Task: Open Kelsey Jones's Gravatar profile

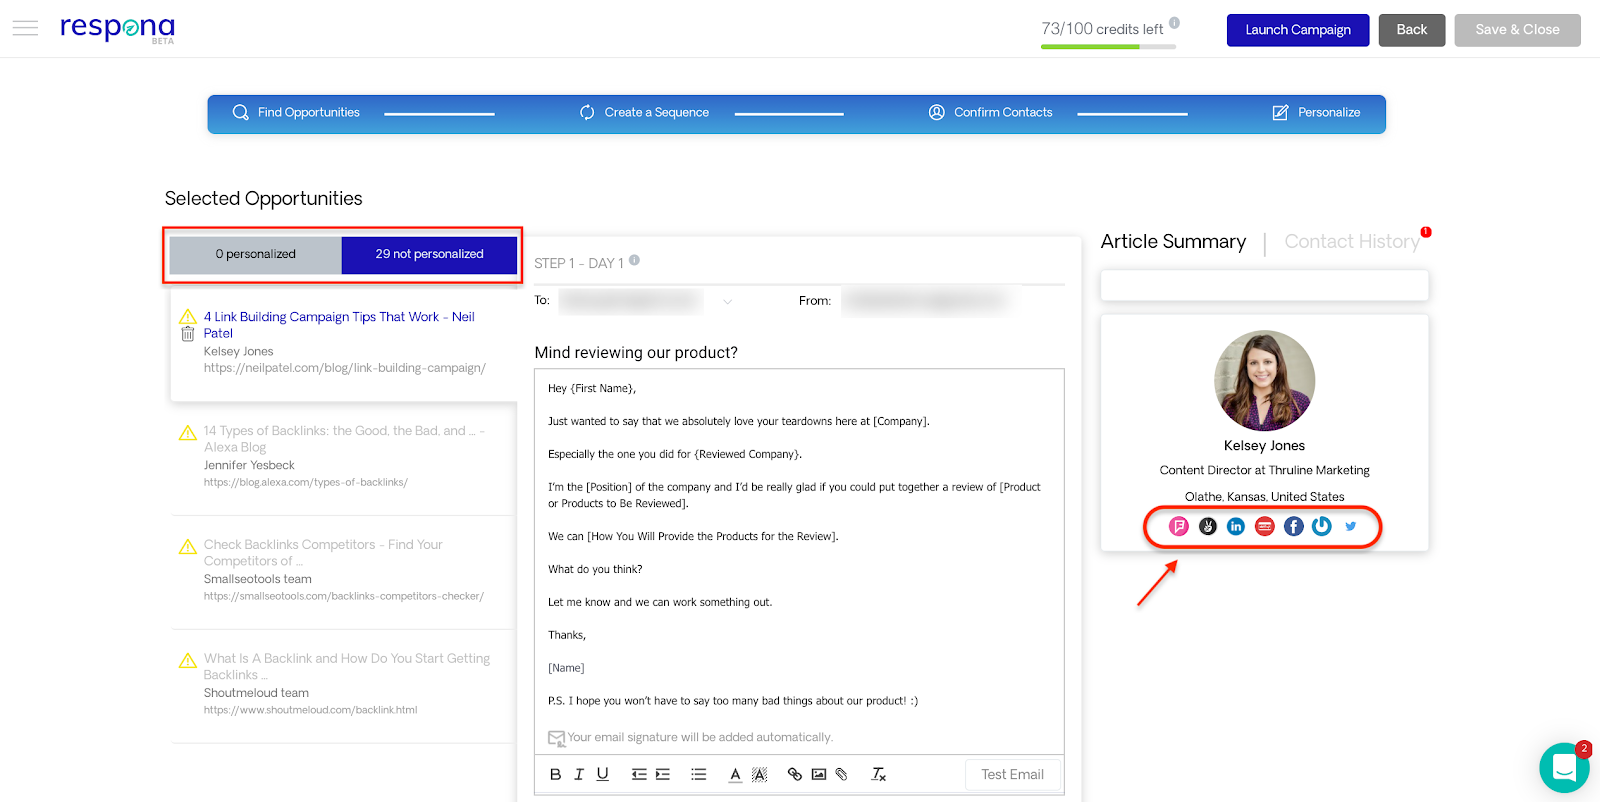Action: (1322, 526)
